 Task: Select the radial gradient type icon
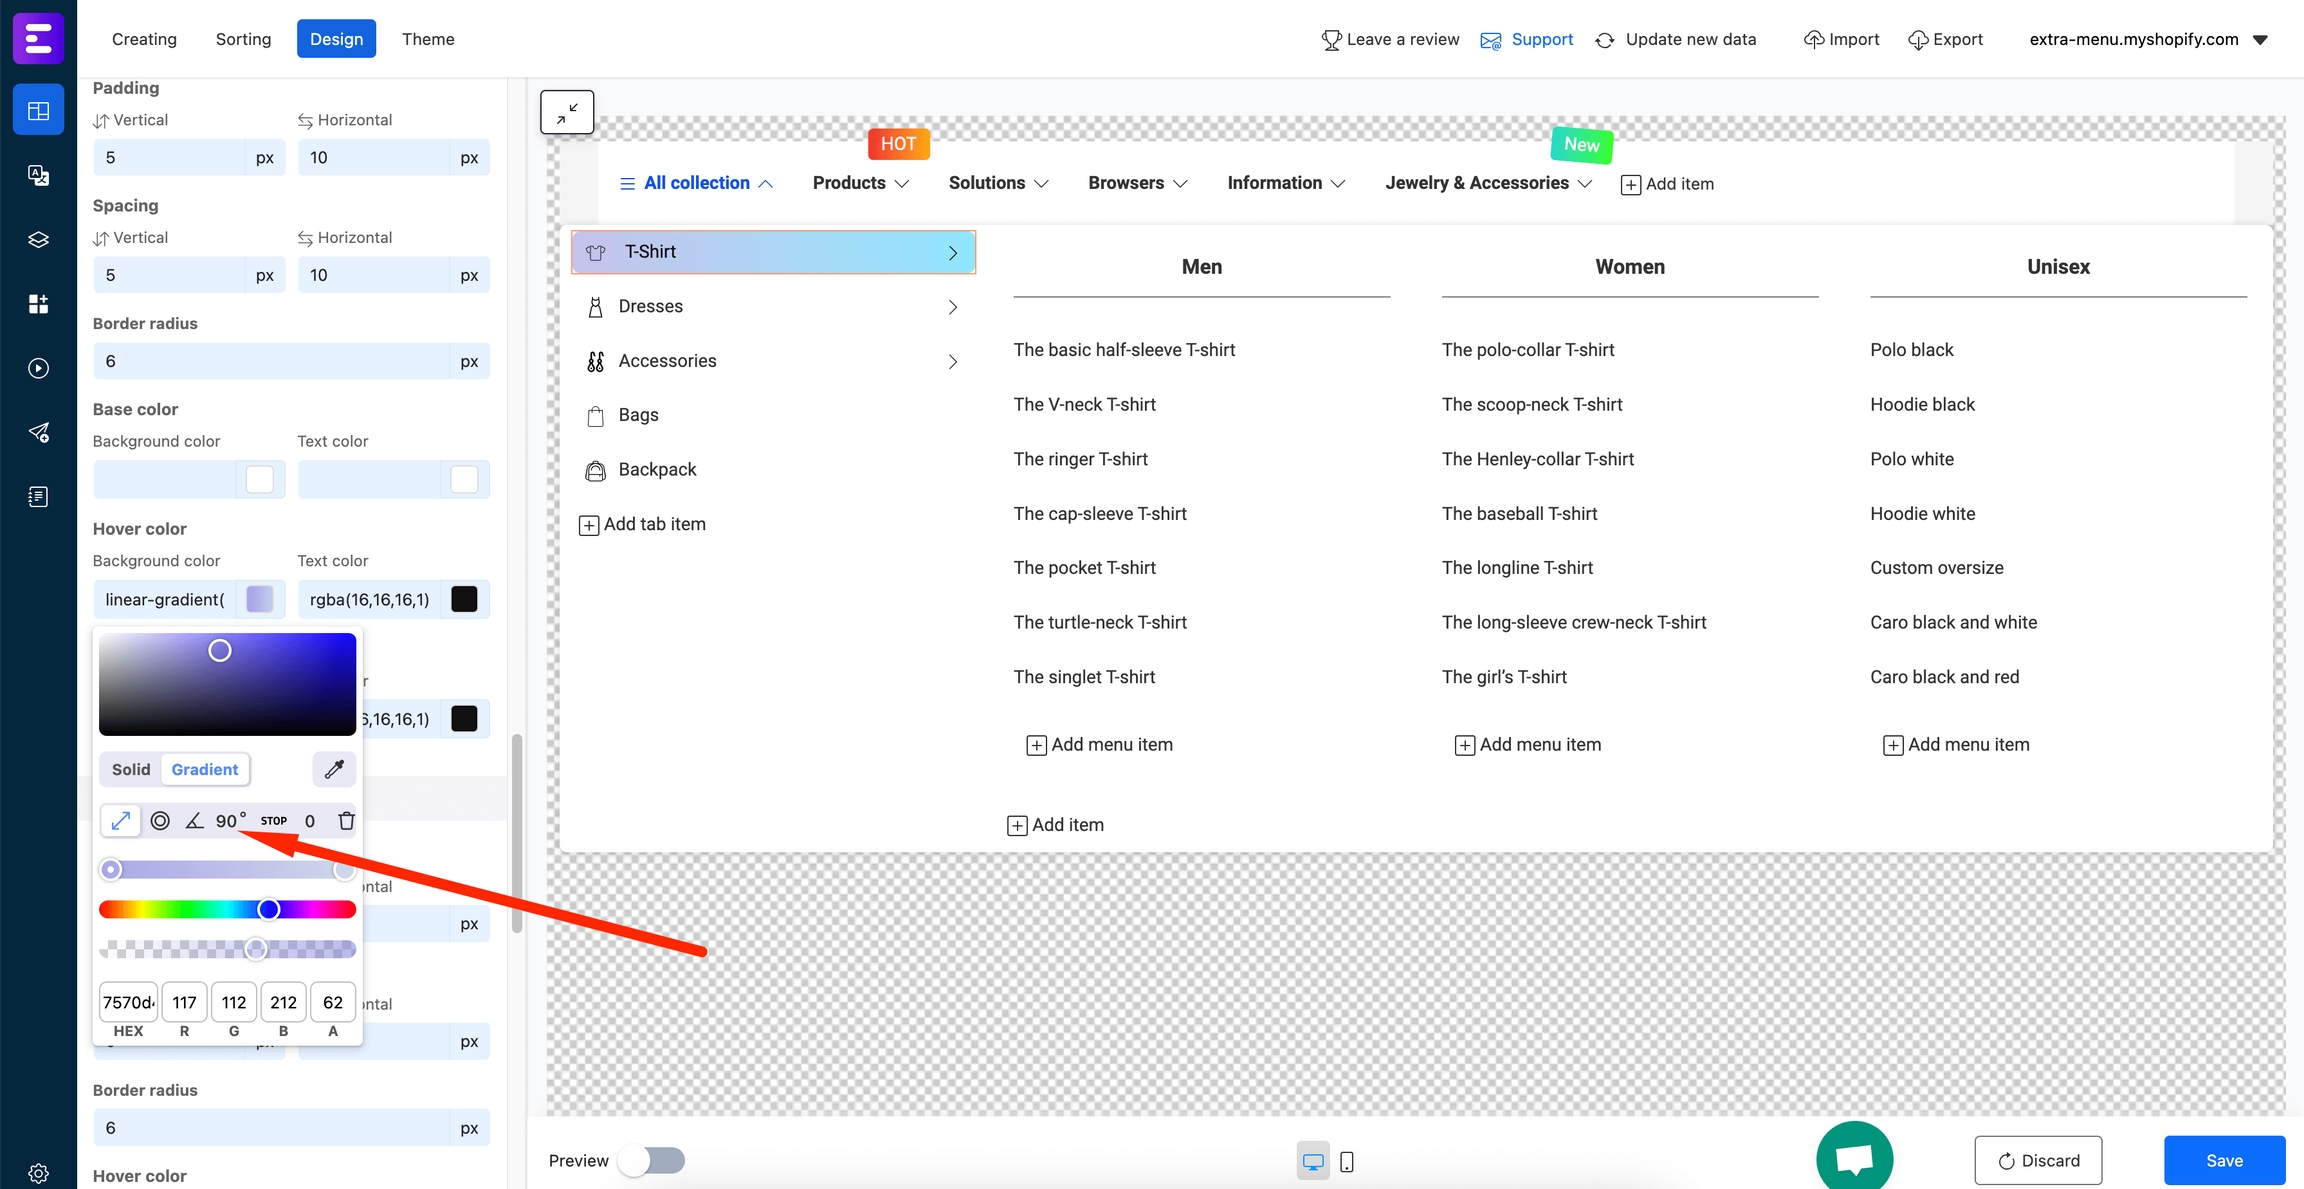(x=160, y=821)
